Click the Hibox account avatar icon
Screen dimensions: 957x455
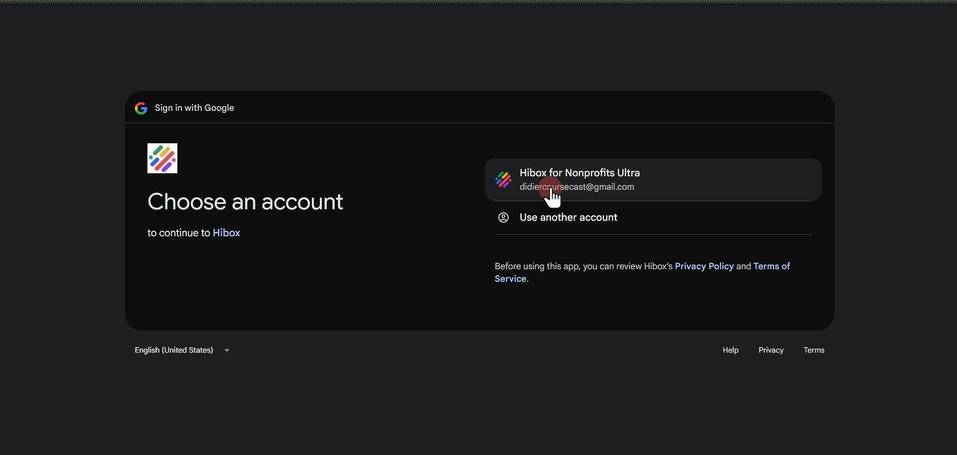pos(504,180)
